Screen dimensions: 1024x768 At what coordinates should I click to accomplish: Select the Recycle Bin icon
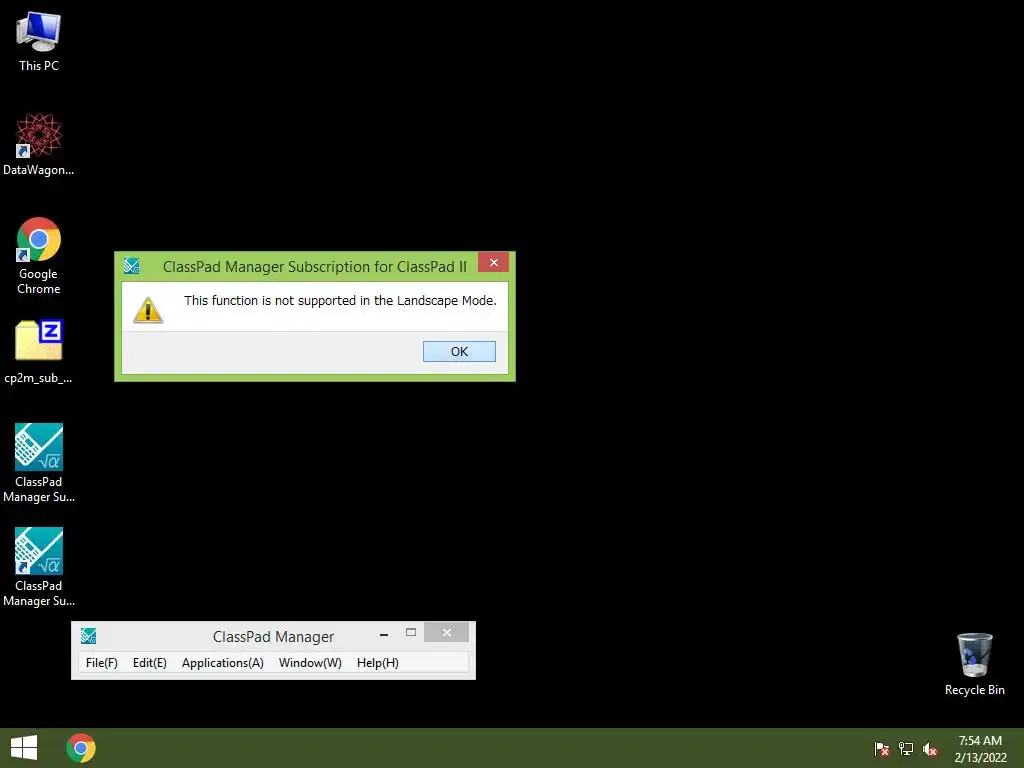click(x=974, y=664)
